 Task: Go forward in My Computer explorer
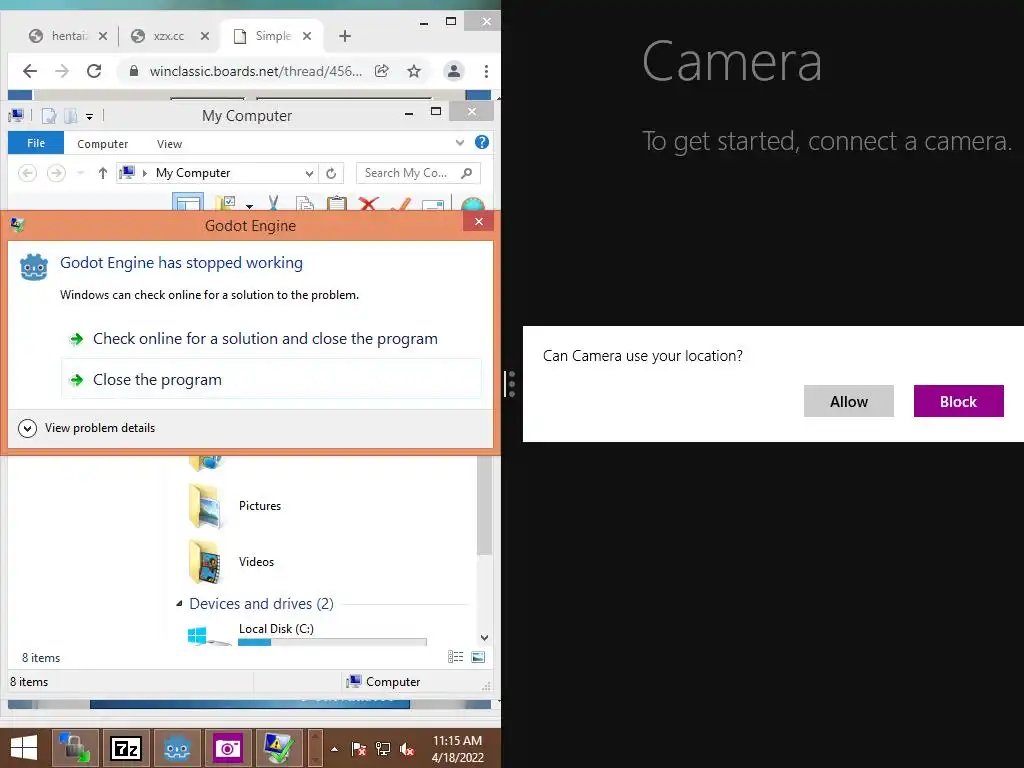[56, 173]
